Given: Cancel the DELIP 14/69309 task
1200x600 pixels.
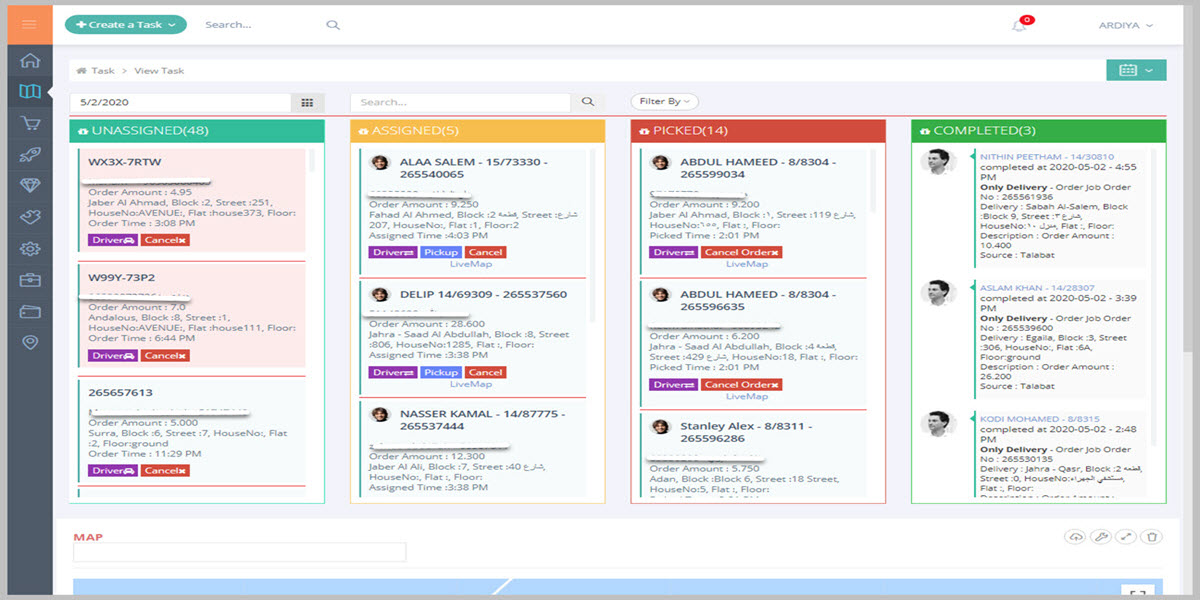Looking at the screenshot, I should pyautogui.click(x=485, y=372).
